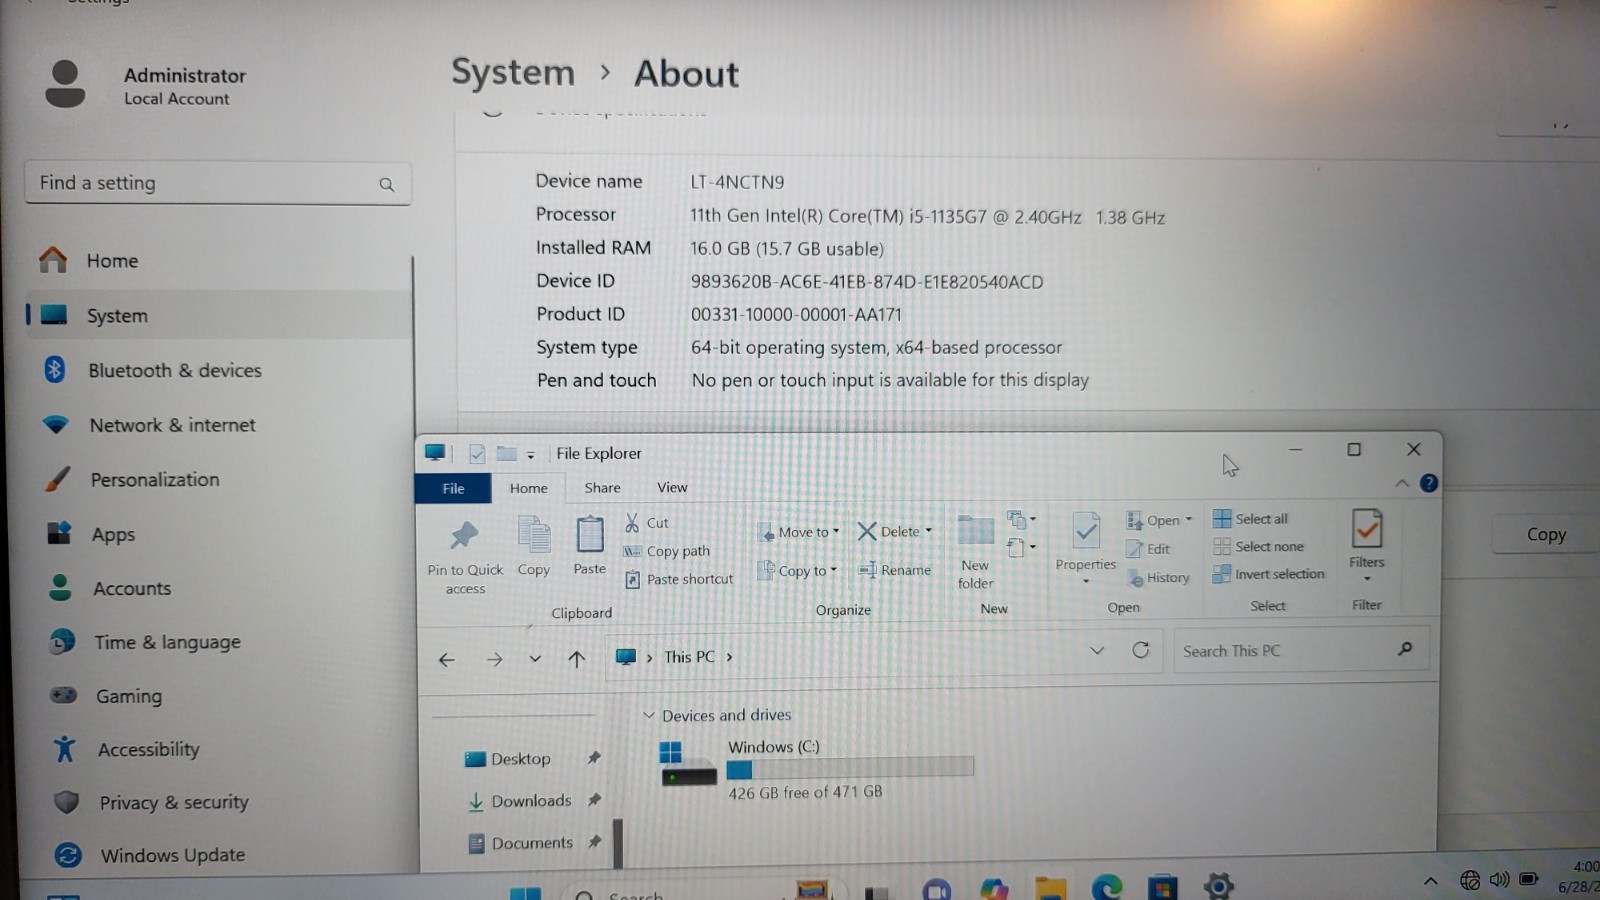Screen dimensions: 1600x900
Task: Switch to the Share ribbon tab
Action: [602, 488]
